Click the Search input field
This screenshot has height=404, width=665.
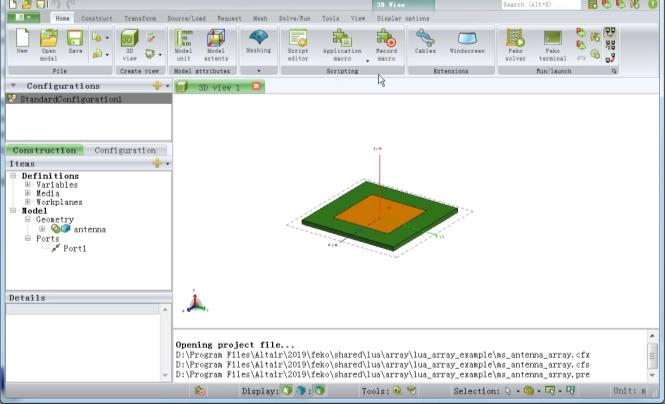(x=540, y=5)
